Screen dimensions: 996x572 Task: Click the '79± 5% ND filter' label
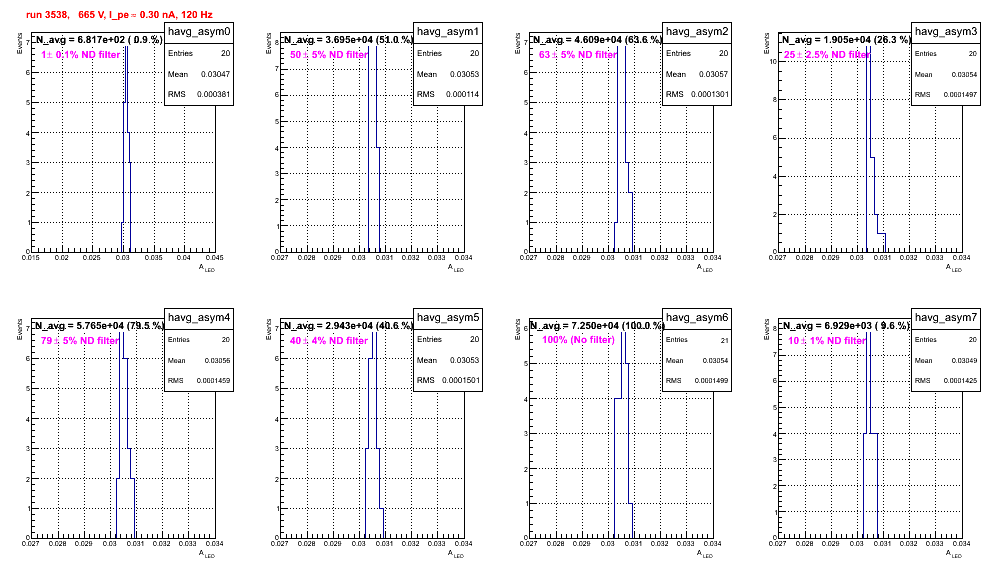(80, 341)
